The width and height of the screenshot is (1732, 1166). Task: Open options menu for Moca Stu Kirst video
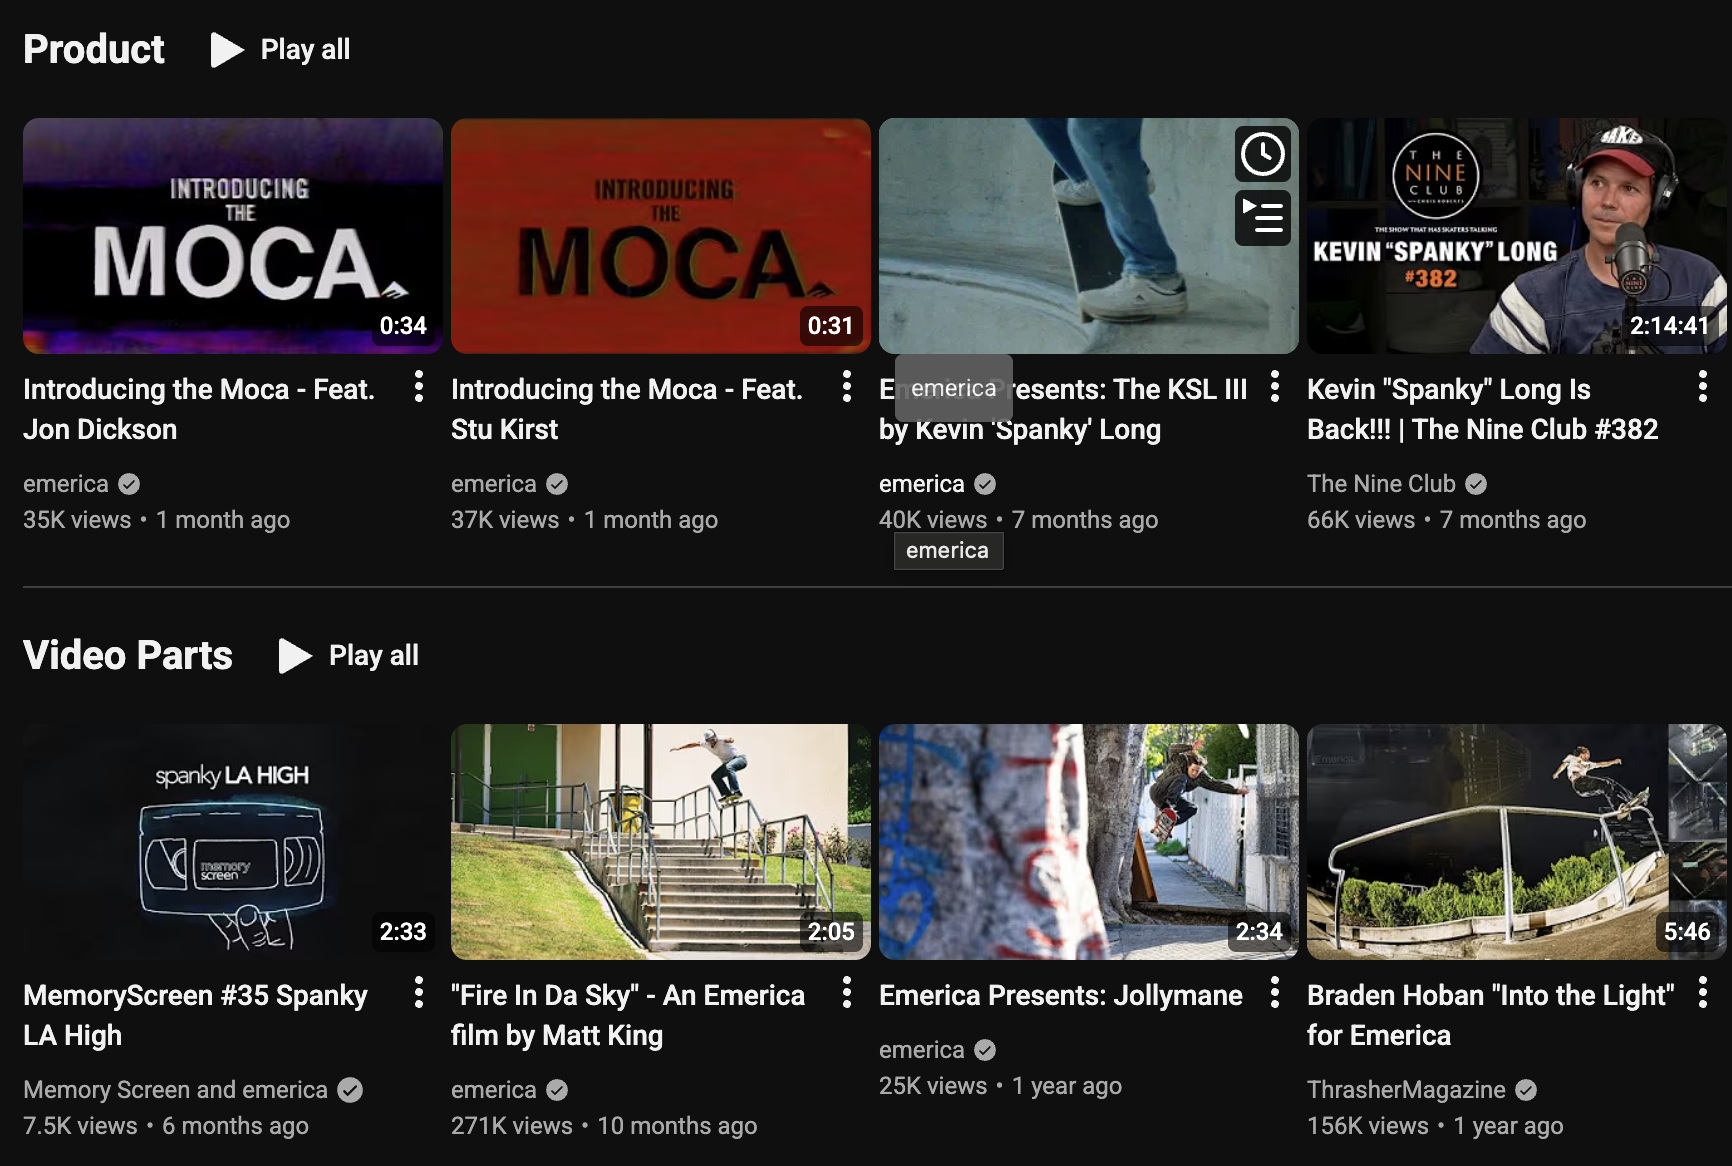[847, 386]
